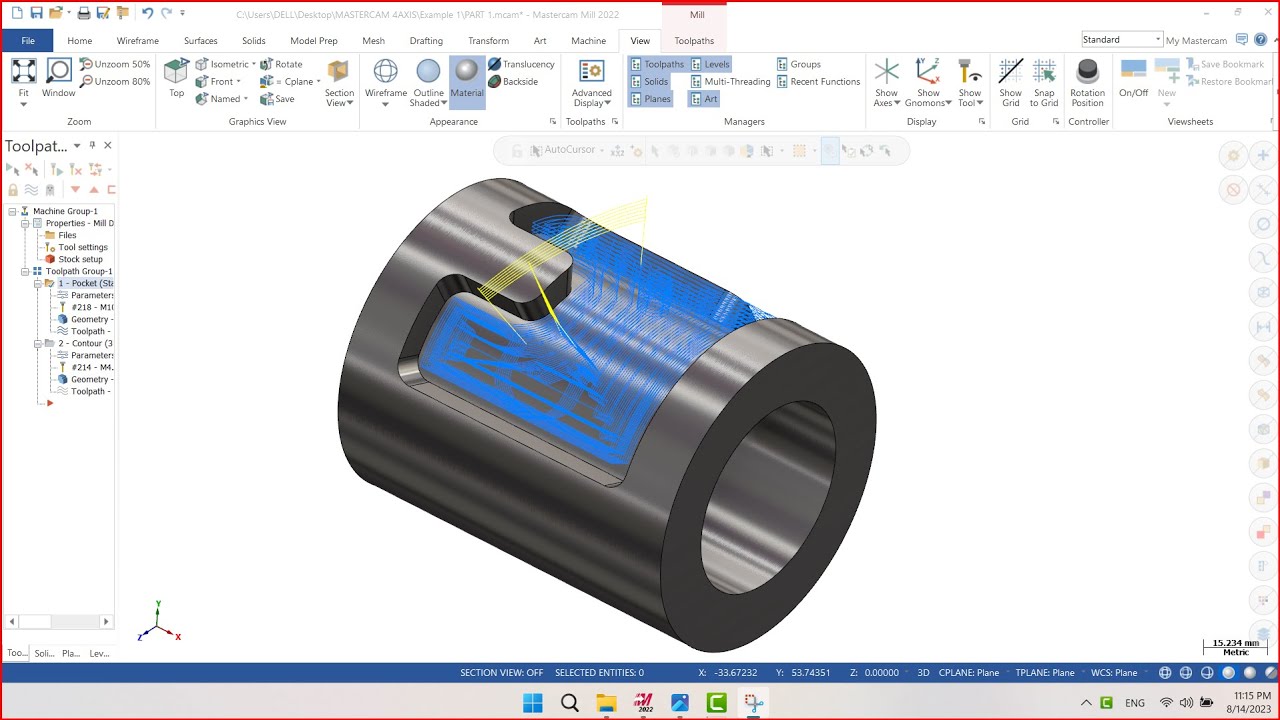Click Unzoom 80% button

[115, 81]
